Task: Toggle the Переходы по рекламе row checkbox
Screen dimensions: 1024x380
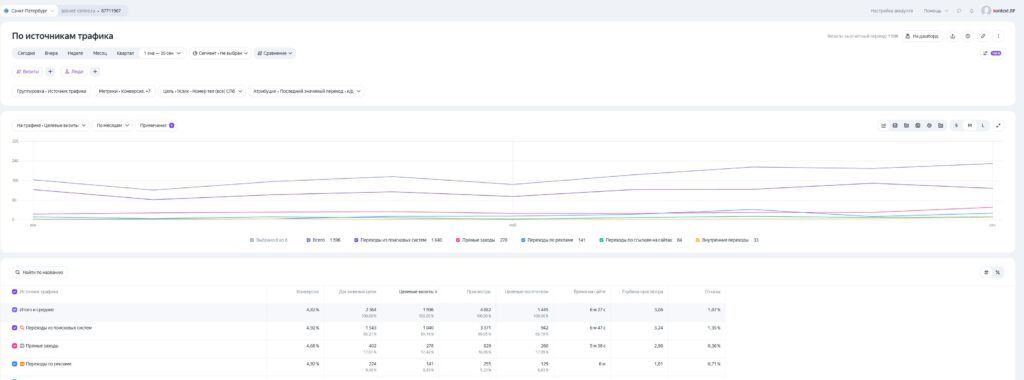Action: 15,364
